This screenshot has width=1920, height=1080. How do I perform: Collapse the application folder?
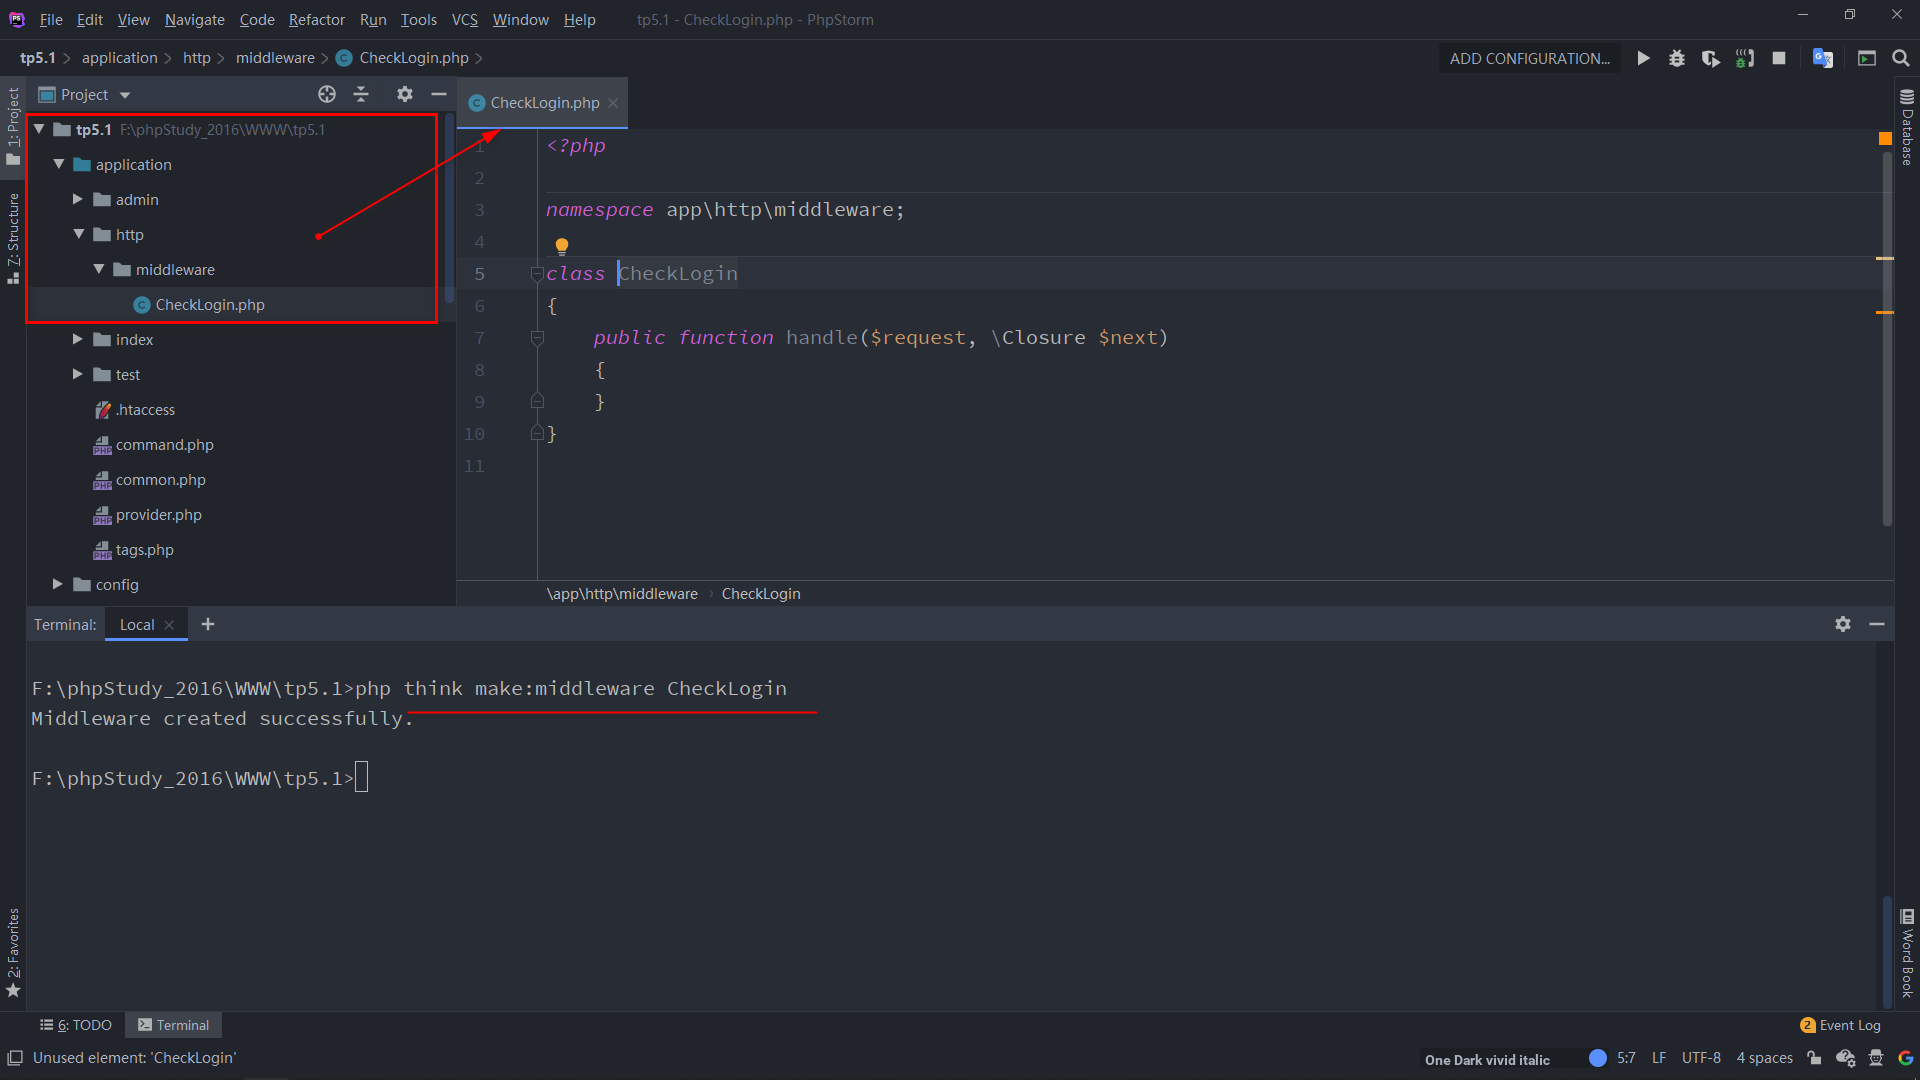pos(59,164)
